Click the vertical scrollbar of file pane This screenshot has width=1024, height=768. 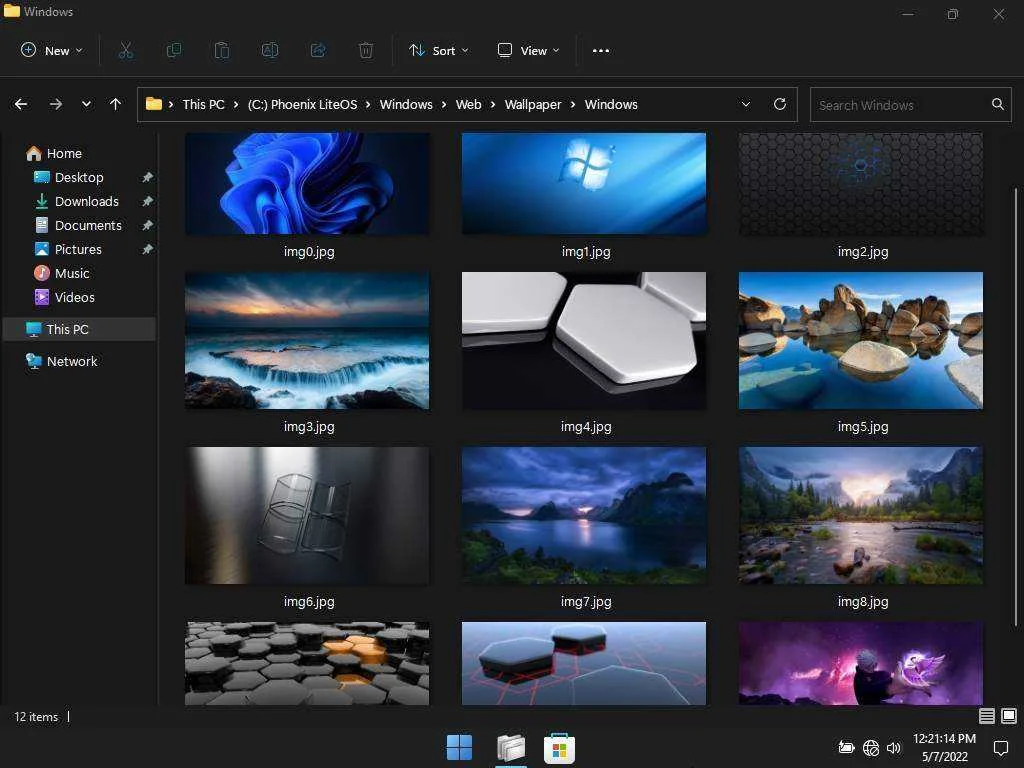click(1016, 405)
